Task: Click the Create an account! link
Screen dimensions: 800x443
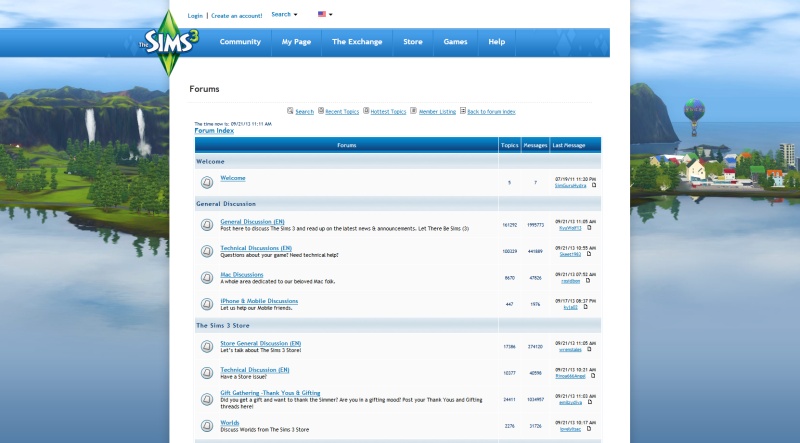Action: tap(237, 16)
